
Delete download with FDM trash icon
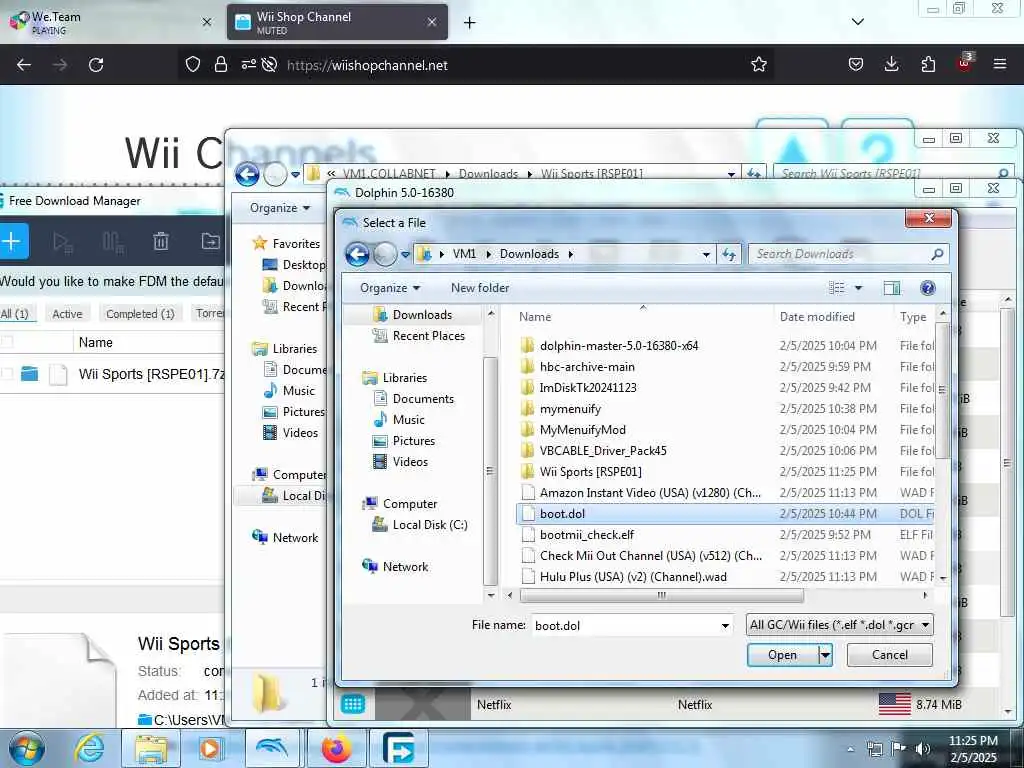(x=161, y=242)
